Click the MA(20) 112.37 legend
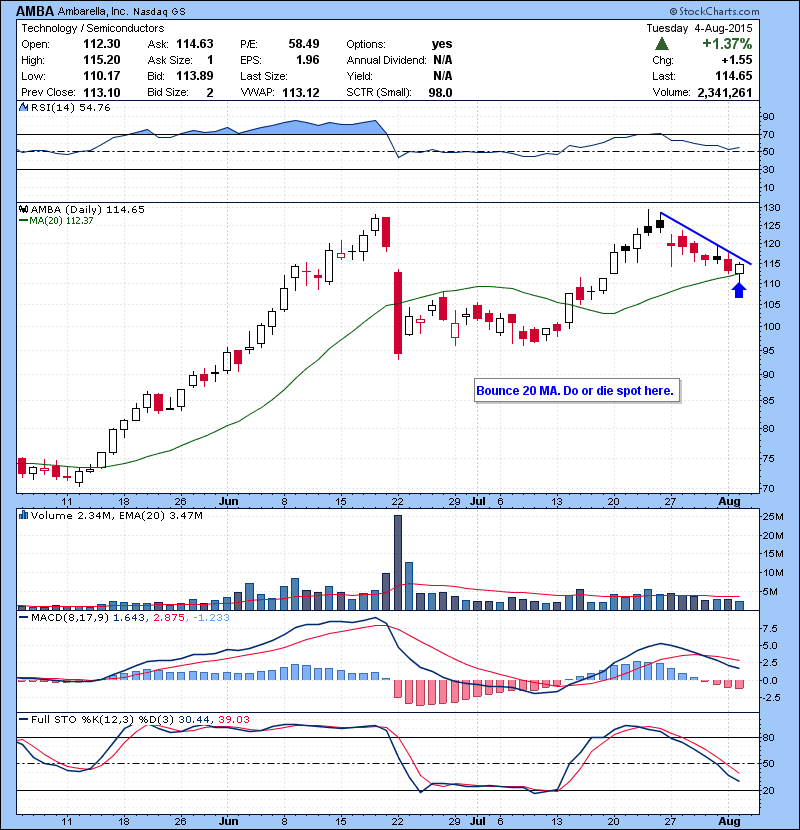 (56, 221)
